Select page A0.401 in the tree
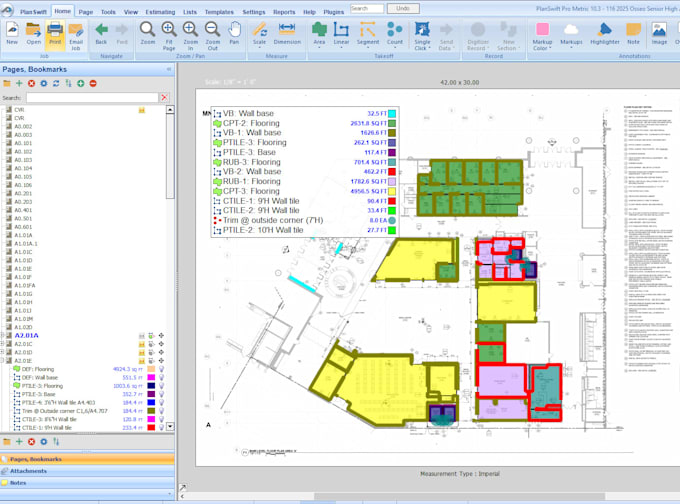680x504 pixels. [23, 210]
